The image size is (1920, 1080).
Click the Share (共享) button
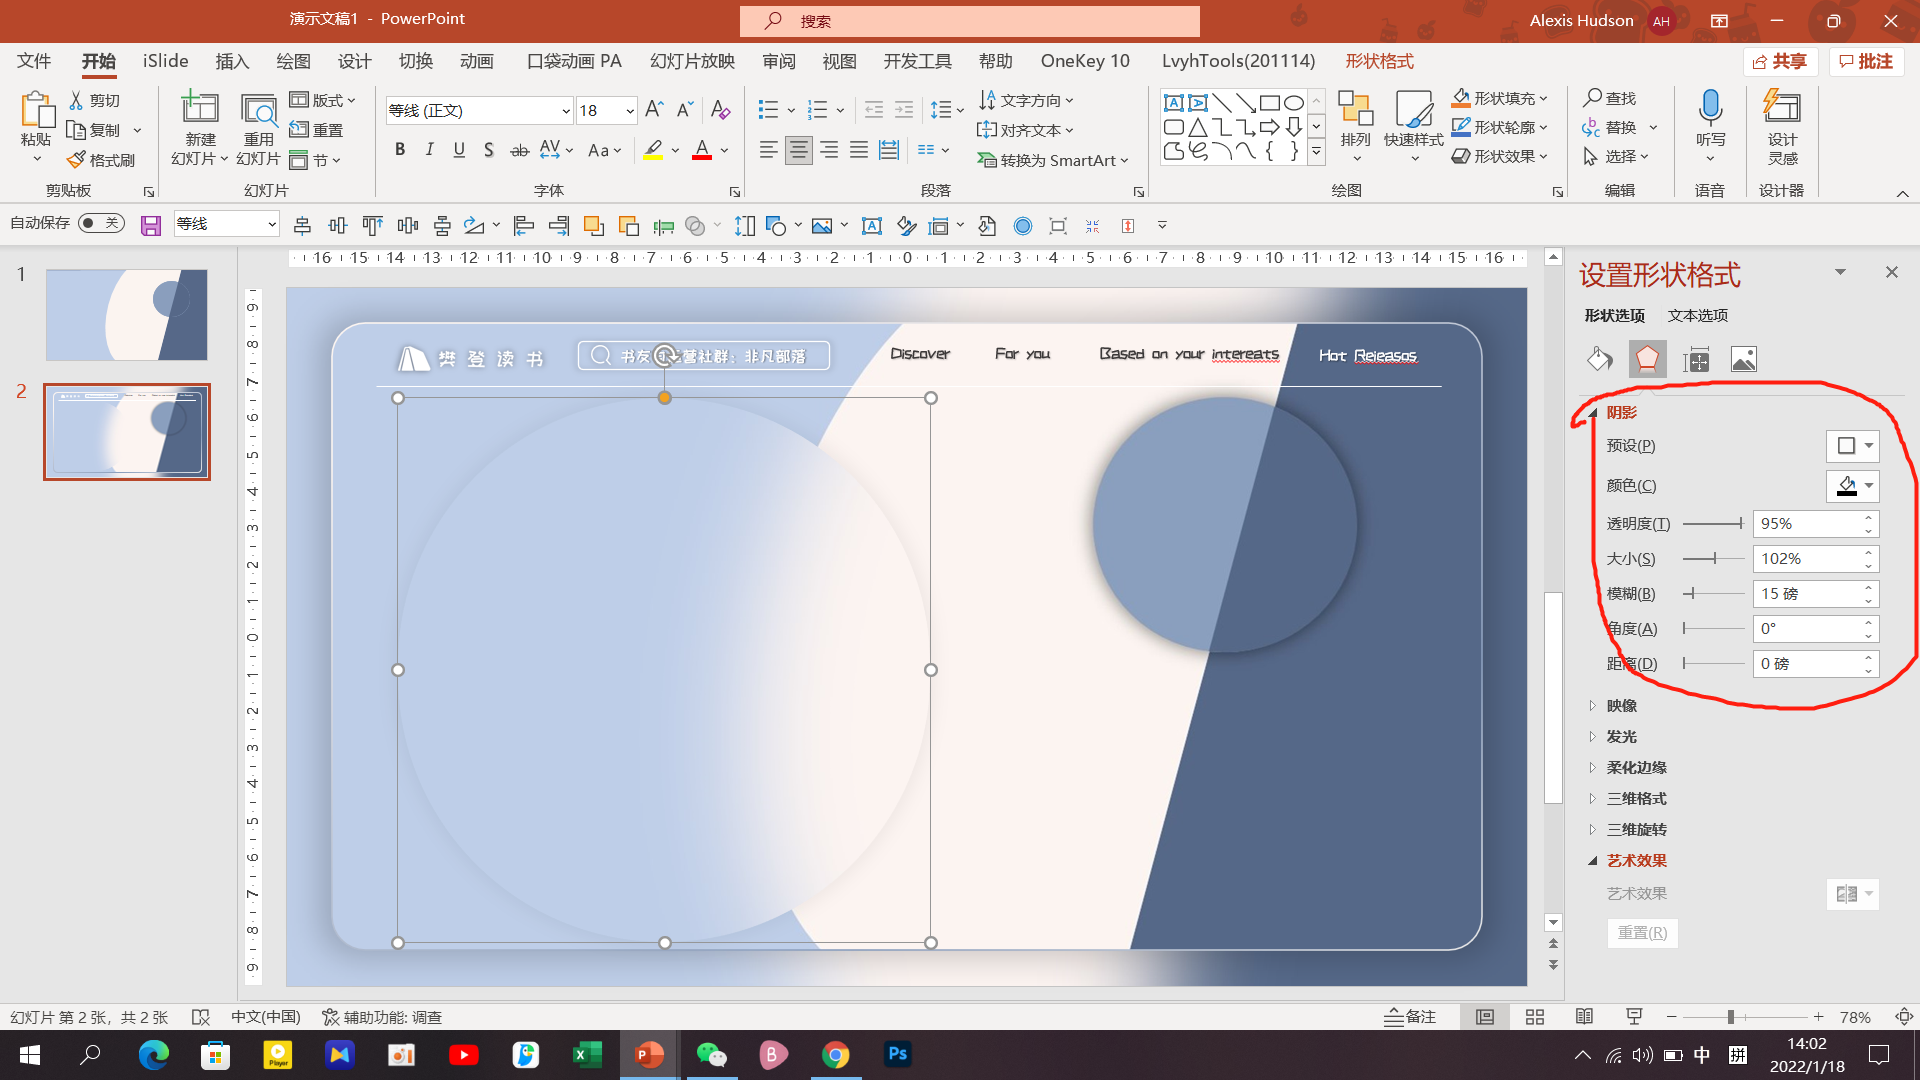coord(1780,61)
